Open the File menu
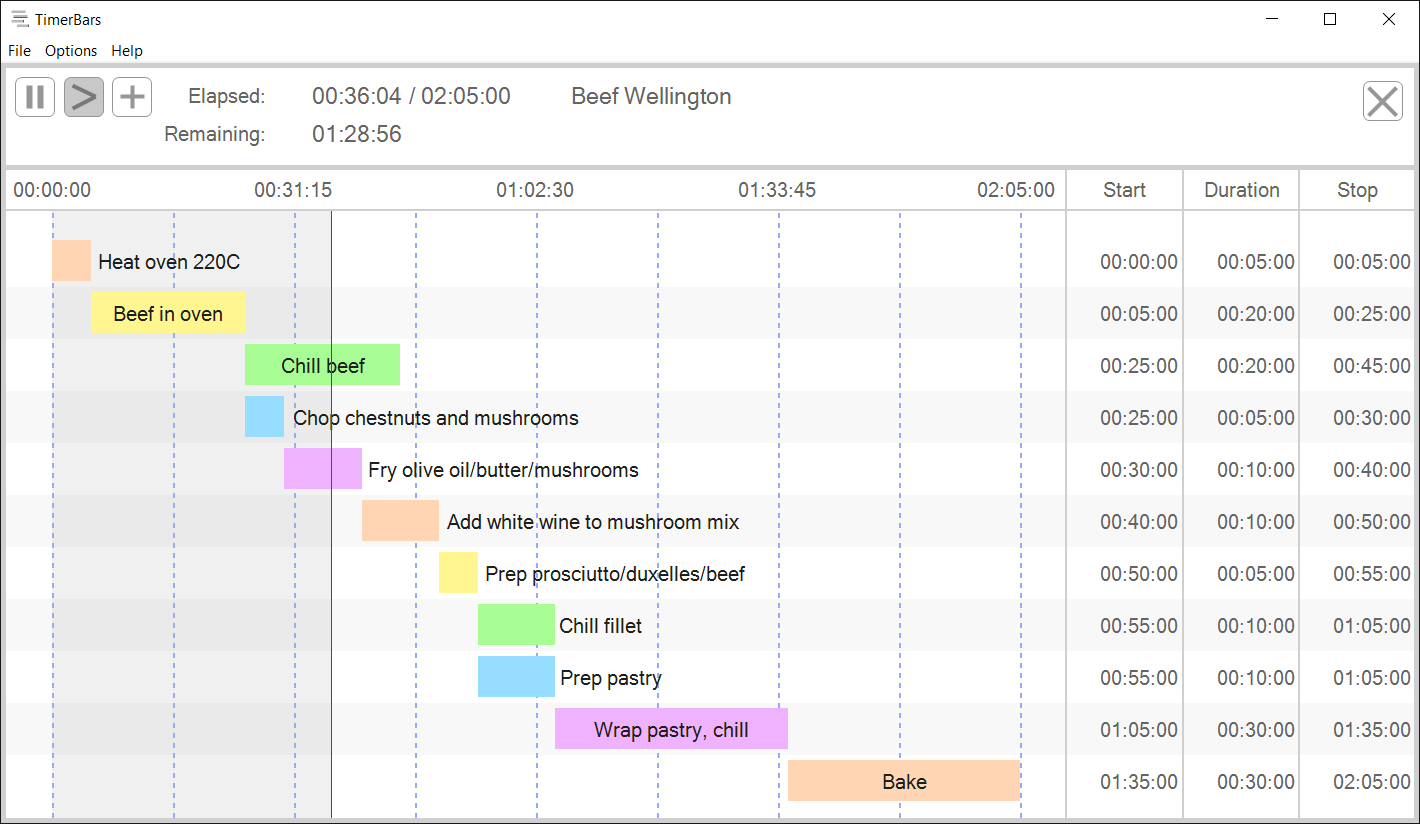 (x=19, y=51)
